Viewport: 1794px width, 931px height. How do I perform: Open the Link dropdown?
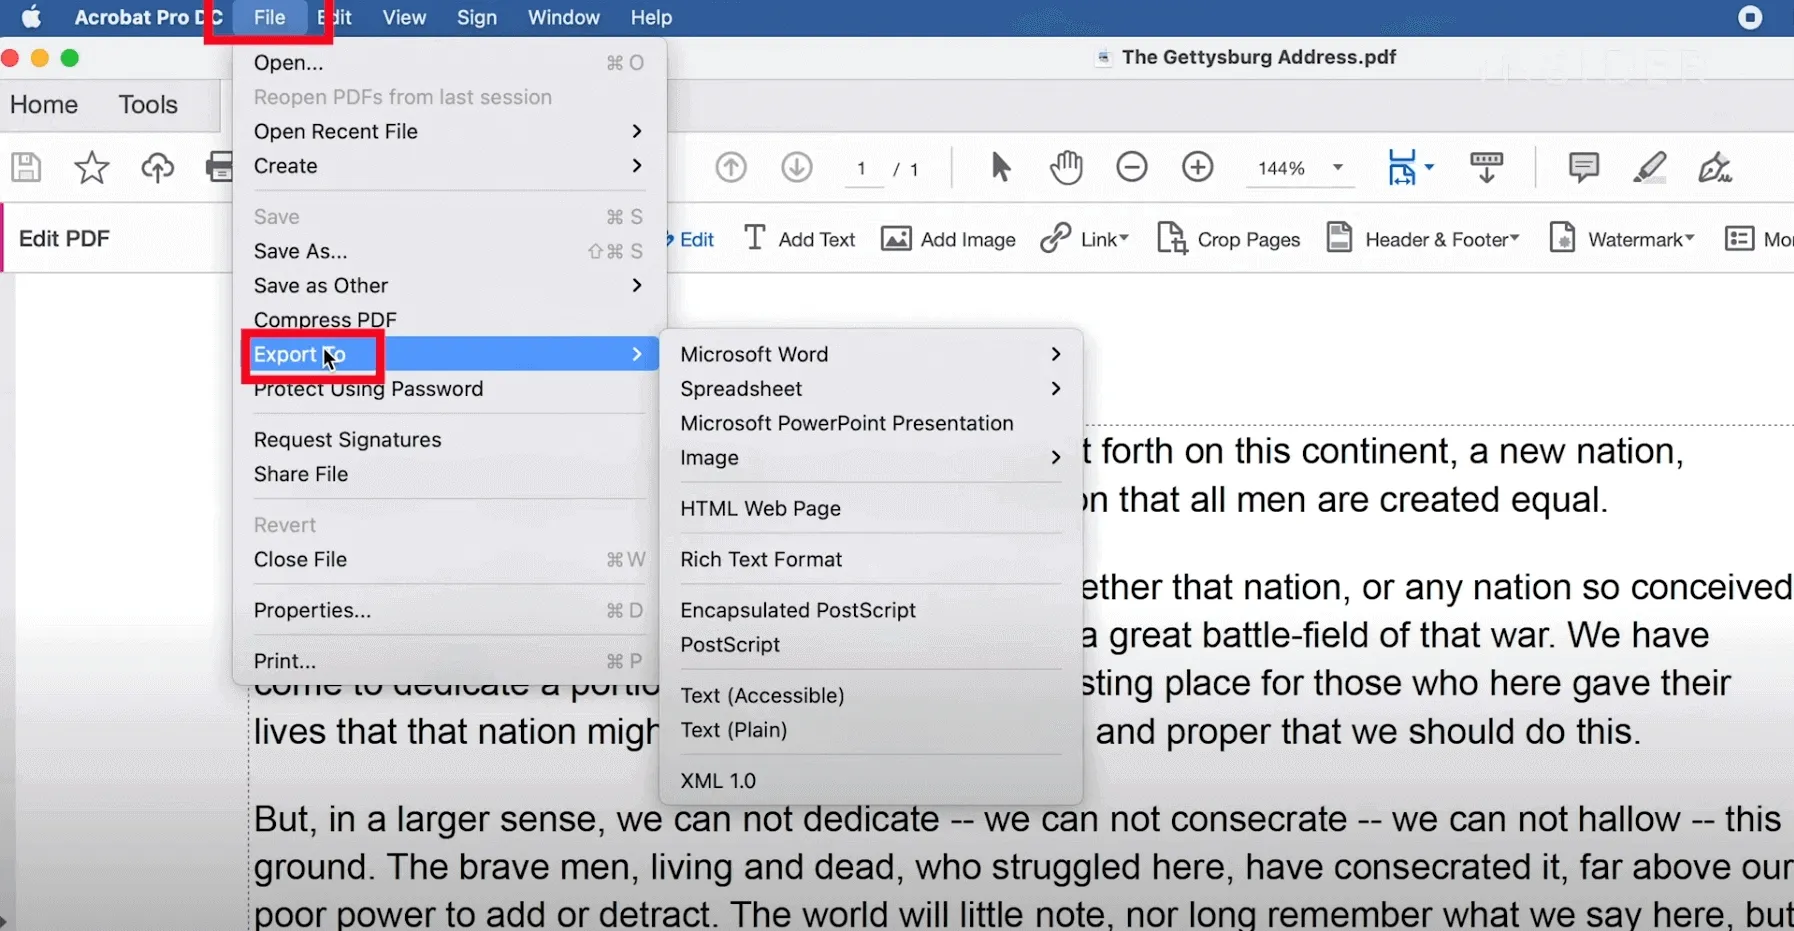1085,239
